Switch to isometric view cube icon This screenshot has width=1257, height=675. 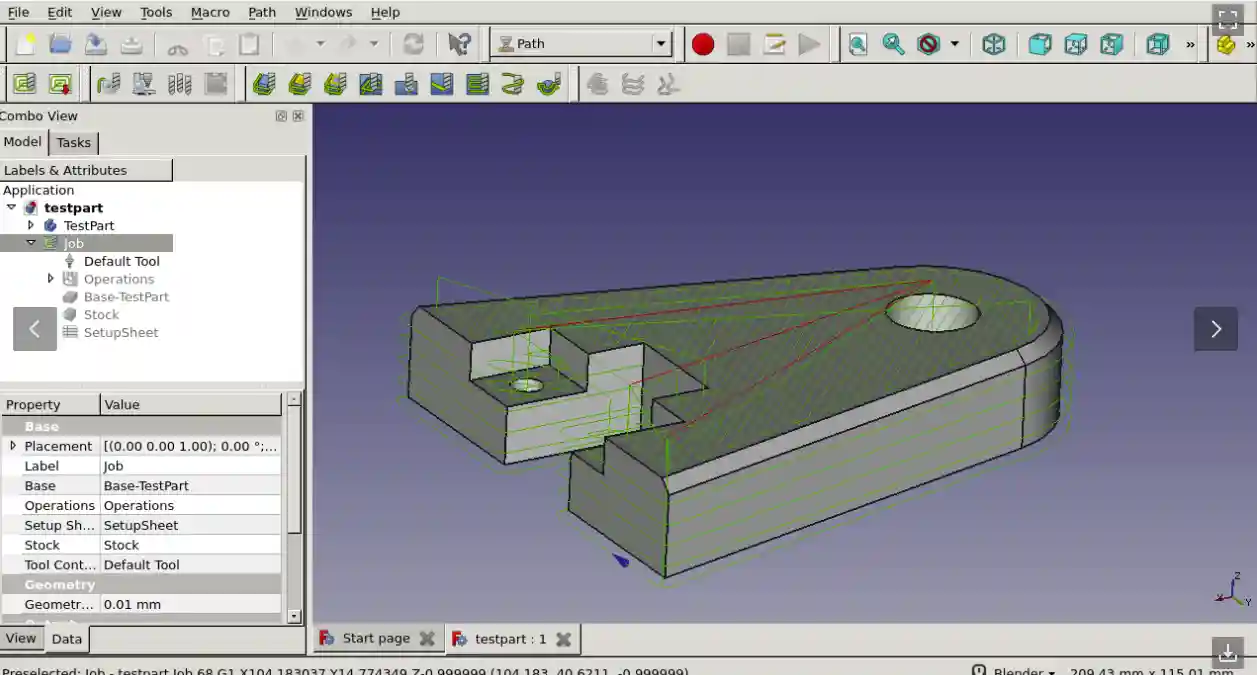[x=993, y=44]
